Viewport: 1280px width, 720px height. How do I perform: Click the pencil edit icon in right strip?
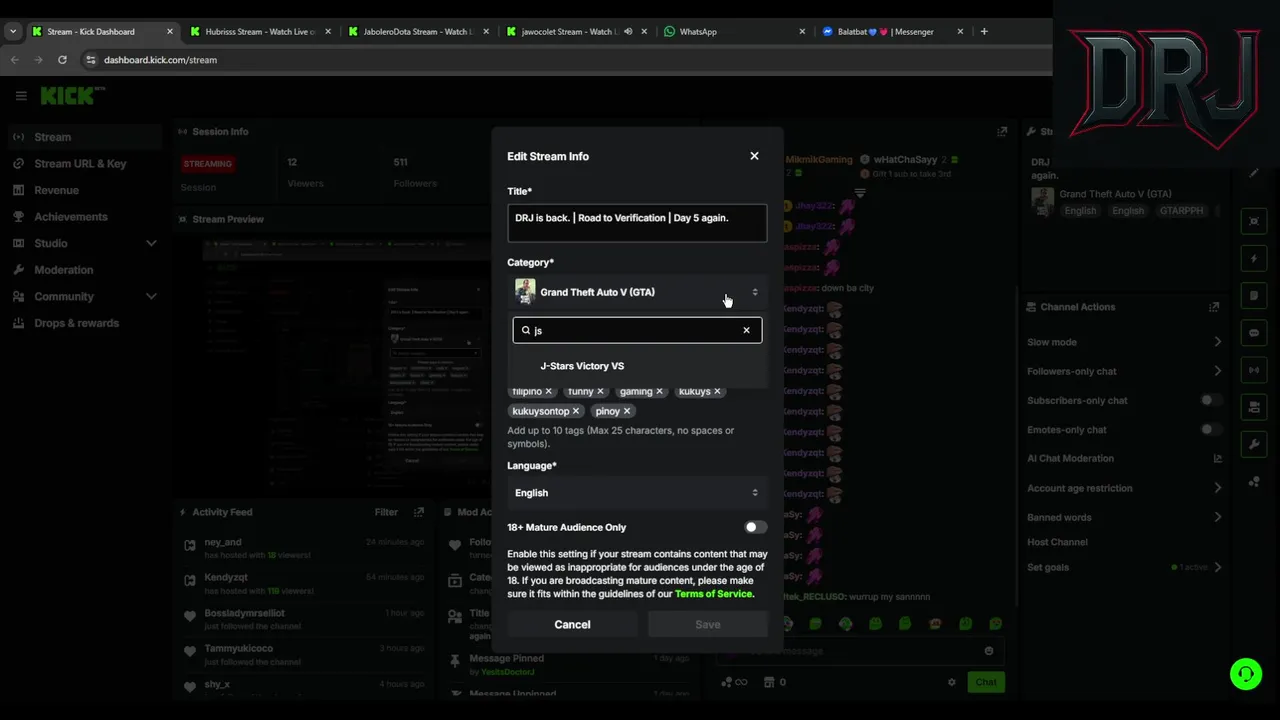point(1254,173)
